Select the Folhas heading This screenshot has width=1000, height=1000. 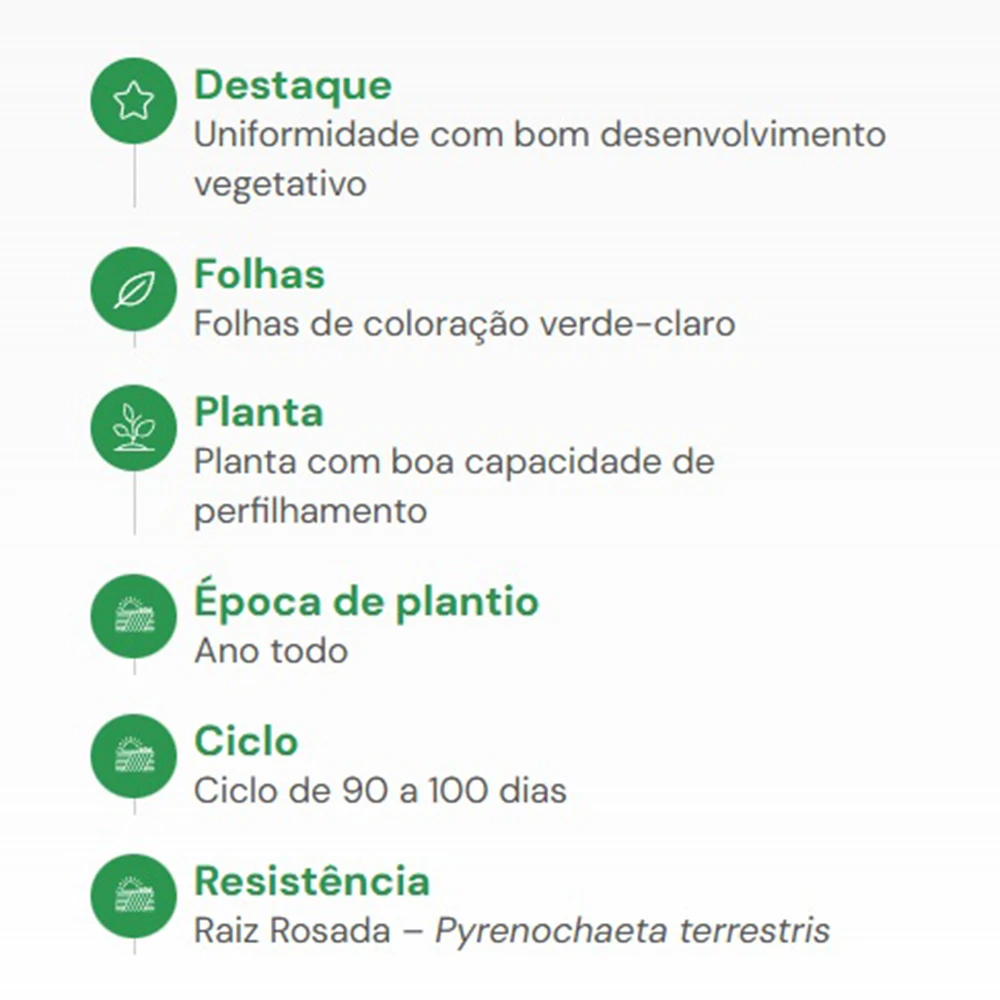(259, 274)
